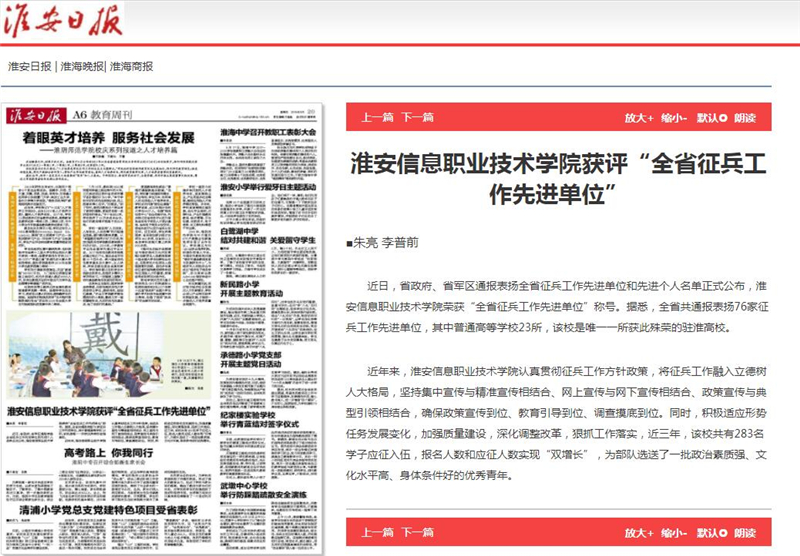Screen dimensions: 800x556
Task: Go to previous article via top 上一篇
Action: (x=377, y=117)
